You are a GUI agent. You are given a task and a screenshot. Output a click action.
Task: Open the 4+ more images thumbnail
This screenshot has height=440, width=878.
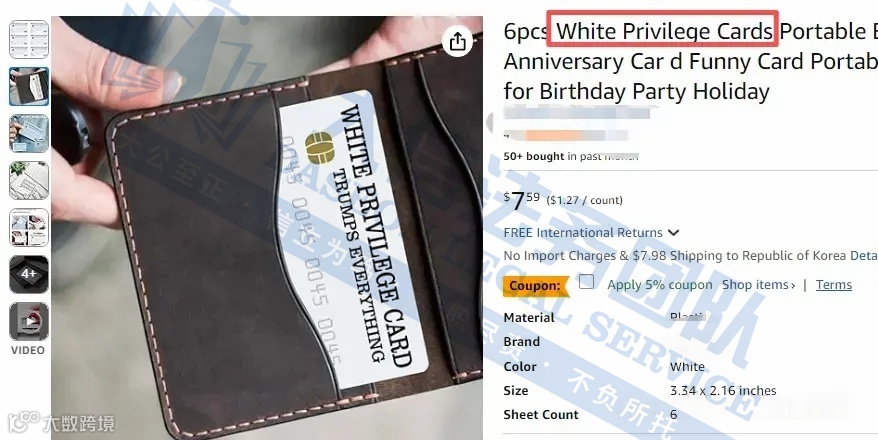tap(29, 274)
